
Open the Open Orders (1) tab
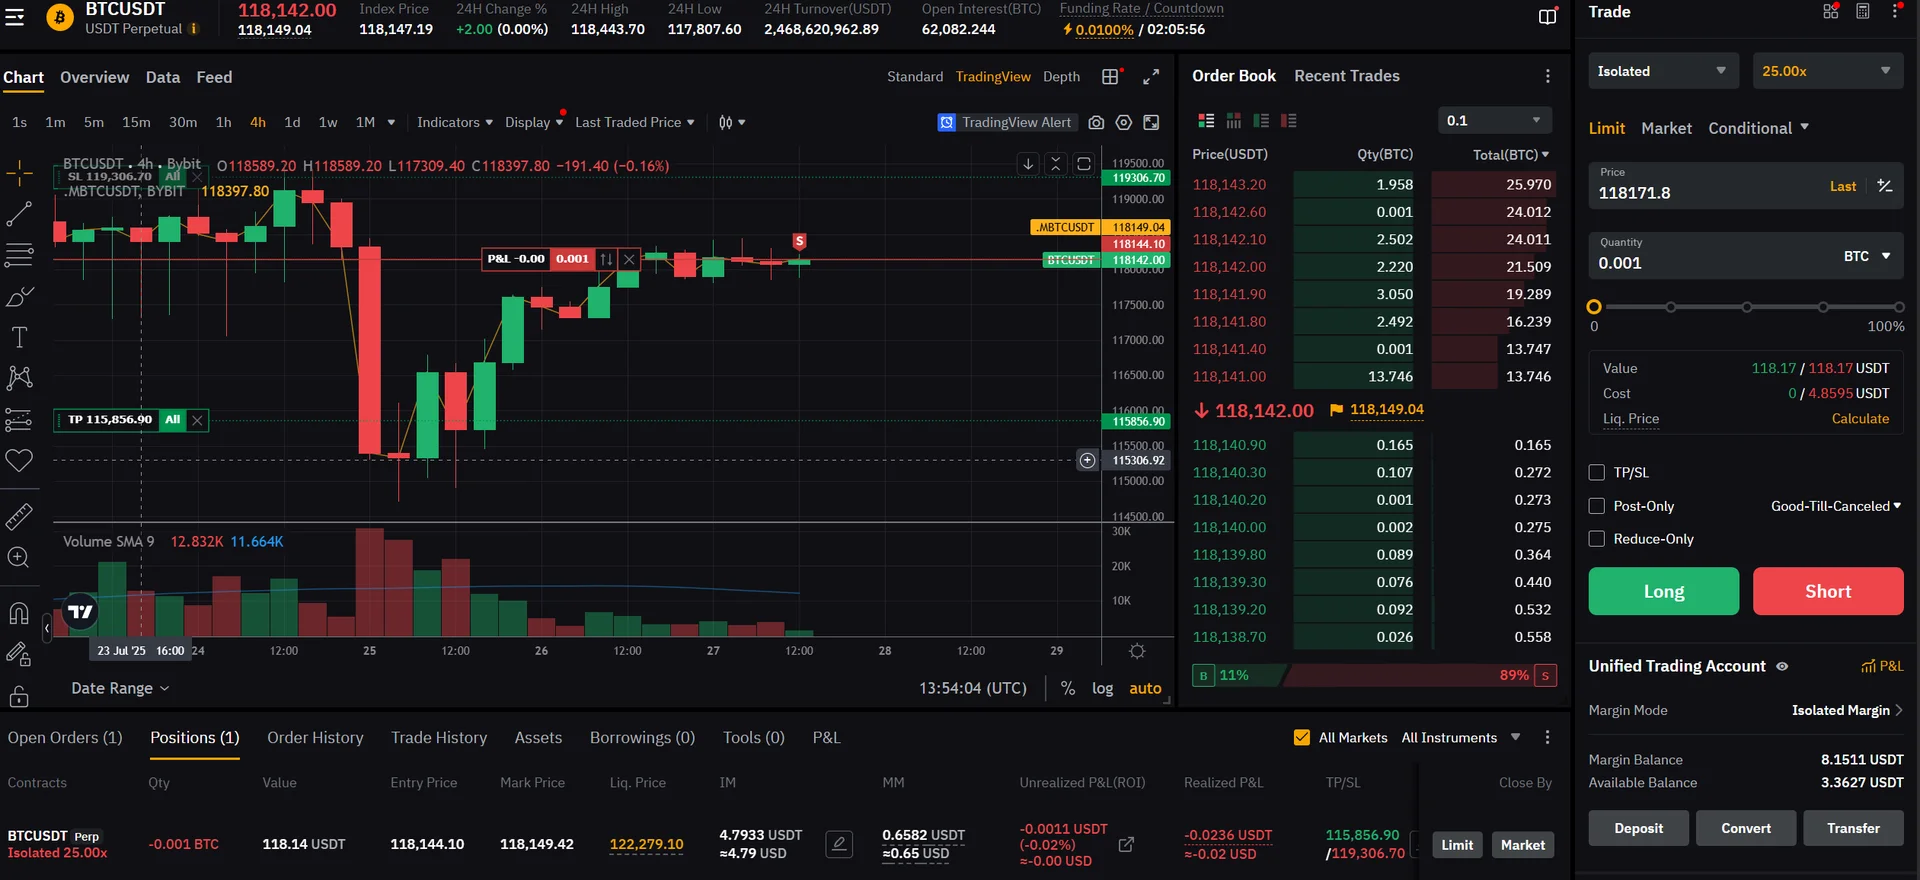(x=65, y=738)
